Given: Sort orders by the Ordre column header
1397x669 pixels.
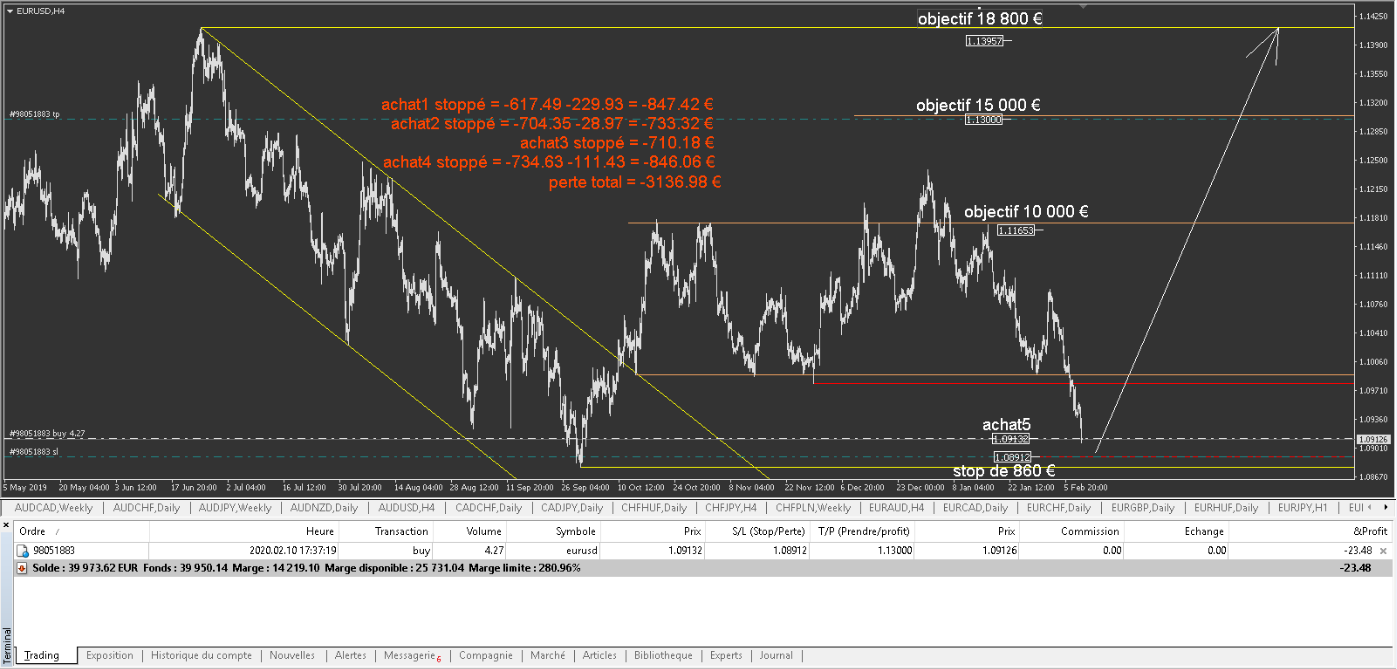Looking at the screenshot, I should [81, 532].
